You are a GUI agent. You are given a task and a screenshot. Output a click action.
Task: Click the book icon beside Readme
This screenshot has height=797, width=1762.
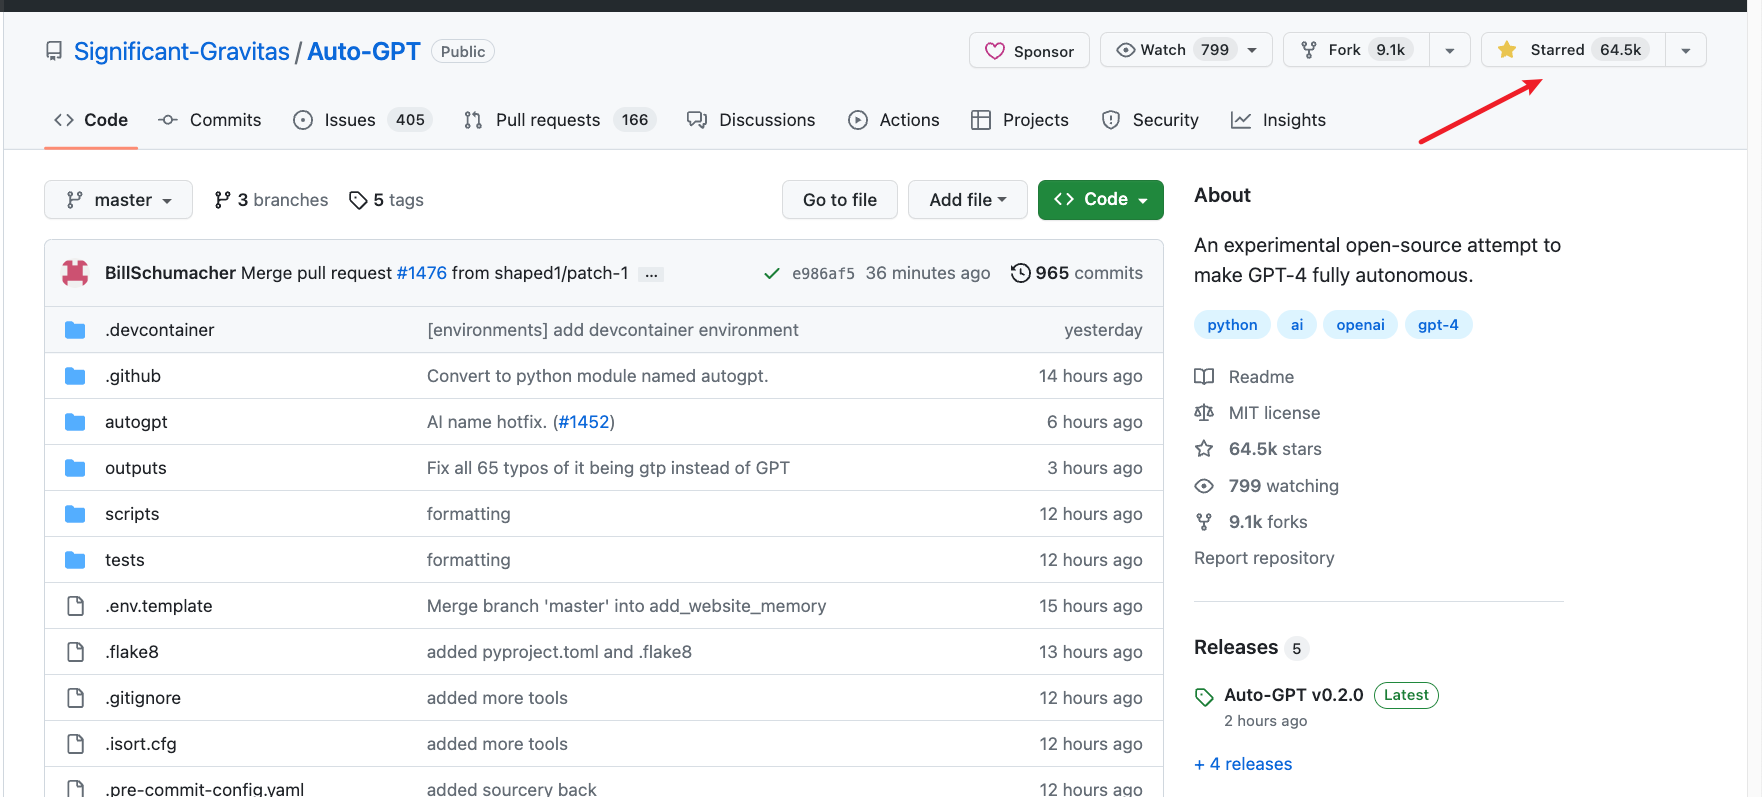click(1204, 377)
